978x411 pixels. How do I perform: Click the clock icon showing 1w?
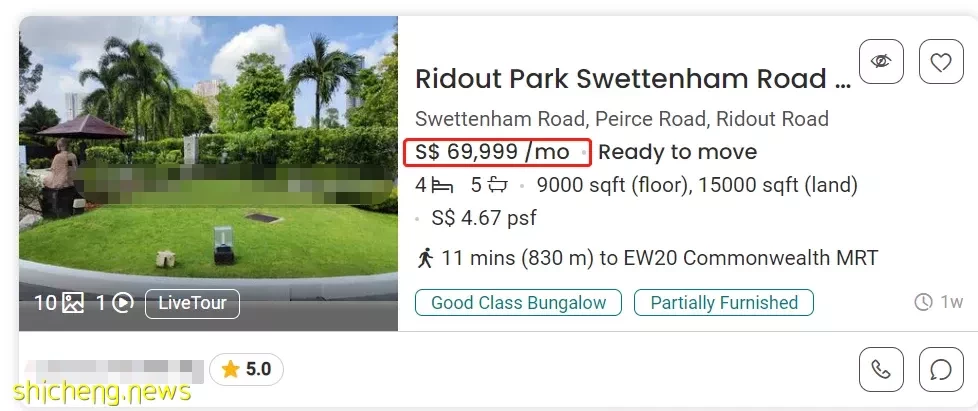coord(923,302)
